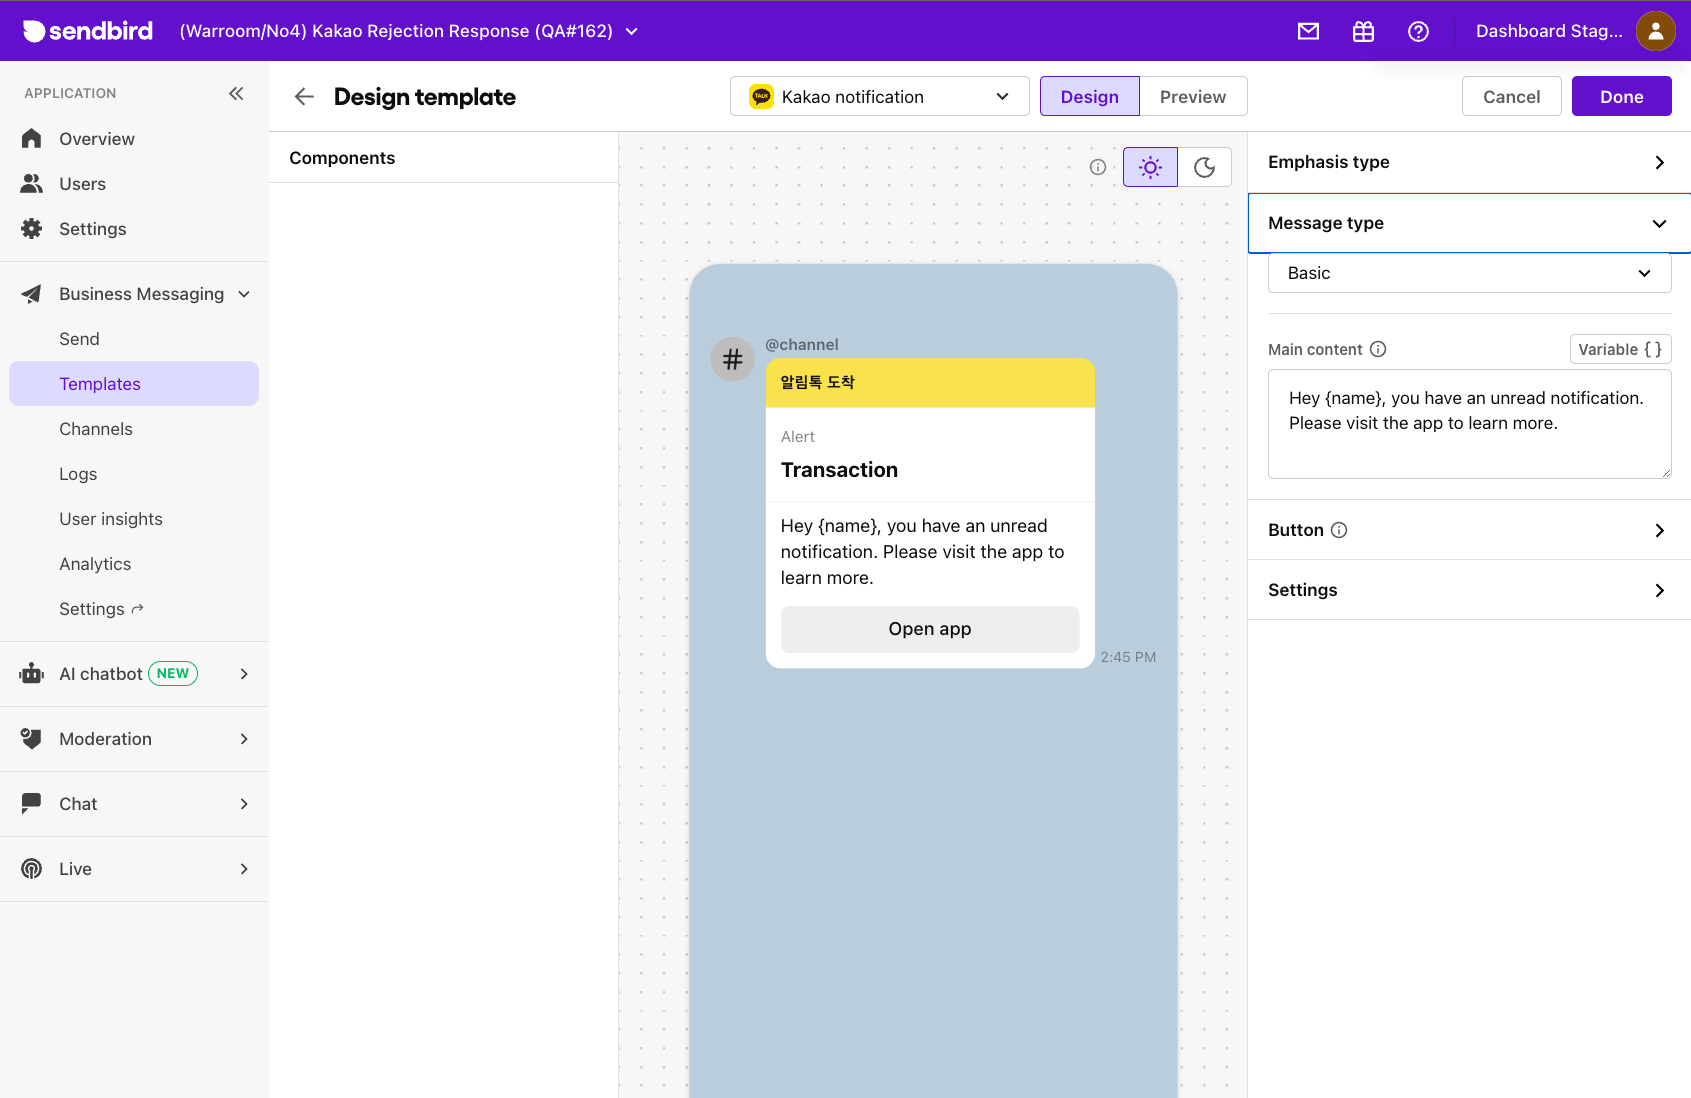Insert a Variable in main content
Image resolution: width=1691 pixels, height=1098 pixels.
pyautogui.click(x=1621, y=349)
